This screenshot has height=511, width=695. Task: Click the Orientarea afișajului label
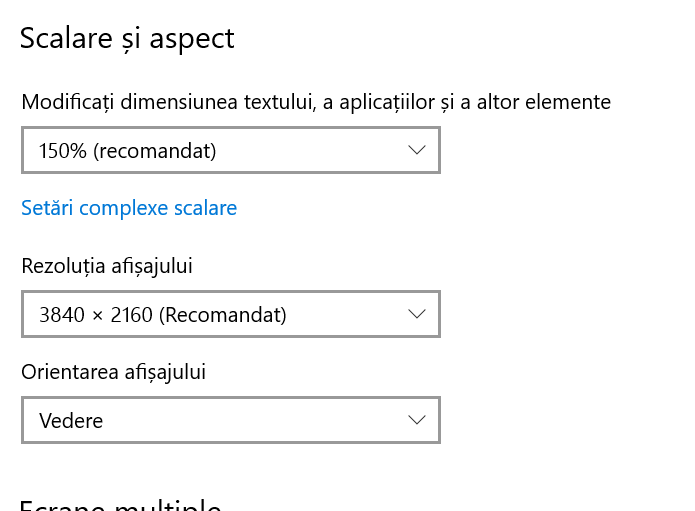[x=113, y=372]
